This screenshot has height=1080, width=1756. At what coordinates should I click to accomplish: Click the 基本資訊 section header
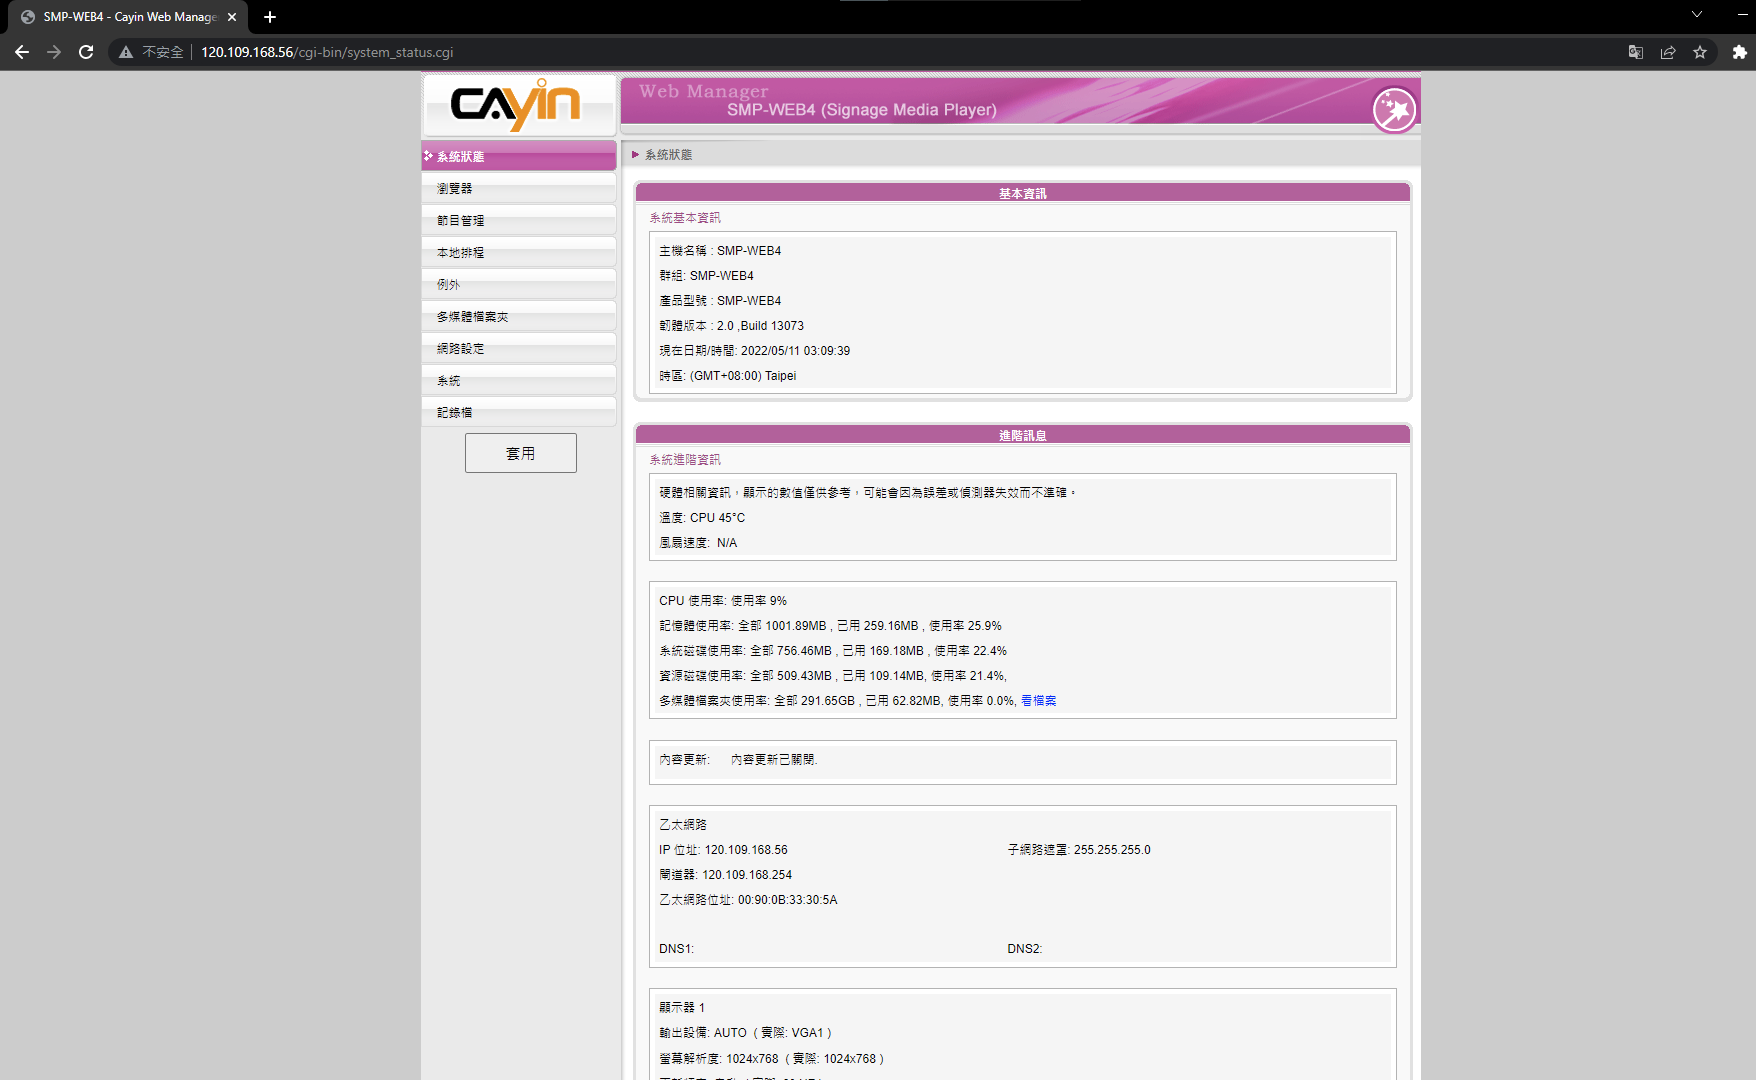coord(1022,193)
